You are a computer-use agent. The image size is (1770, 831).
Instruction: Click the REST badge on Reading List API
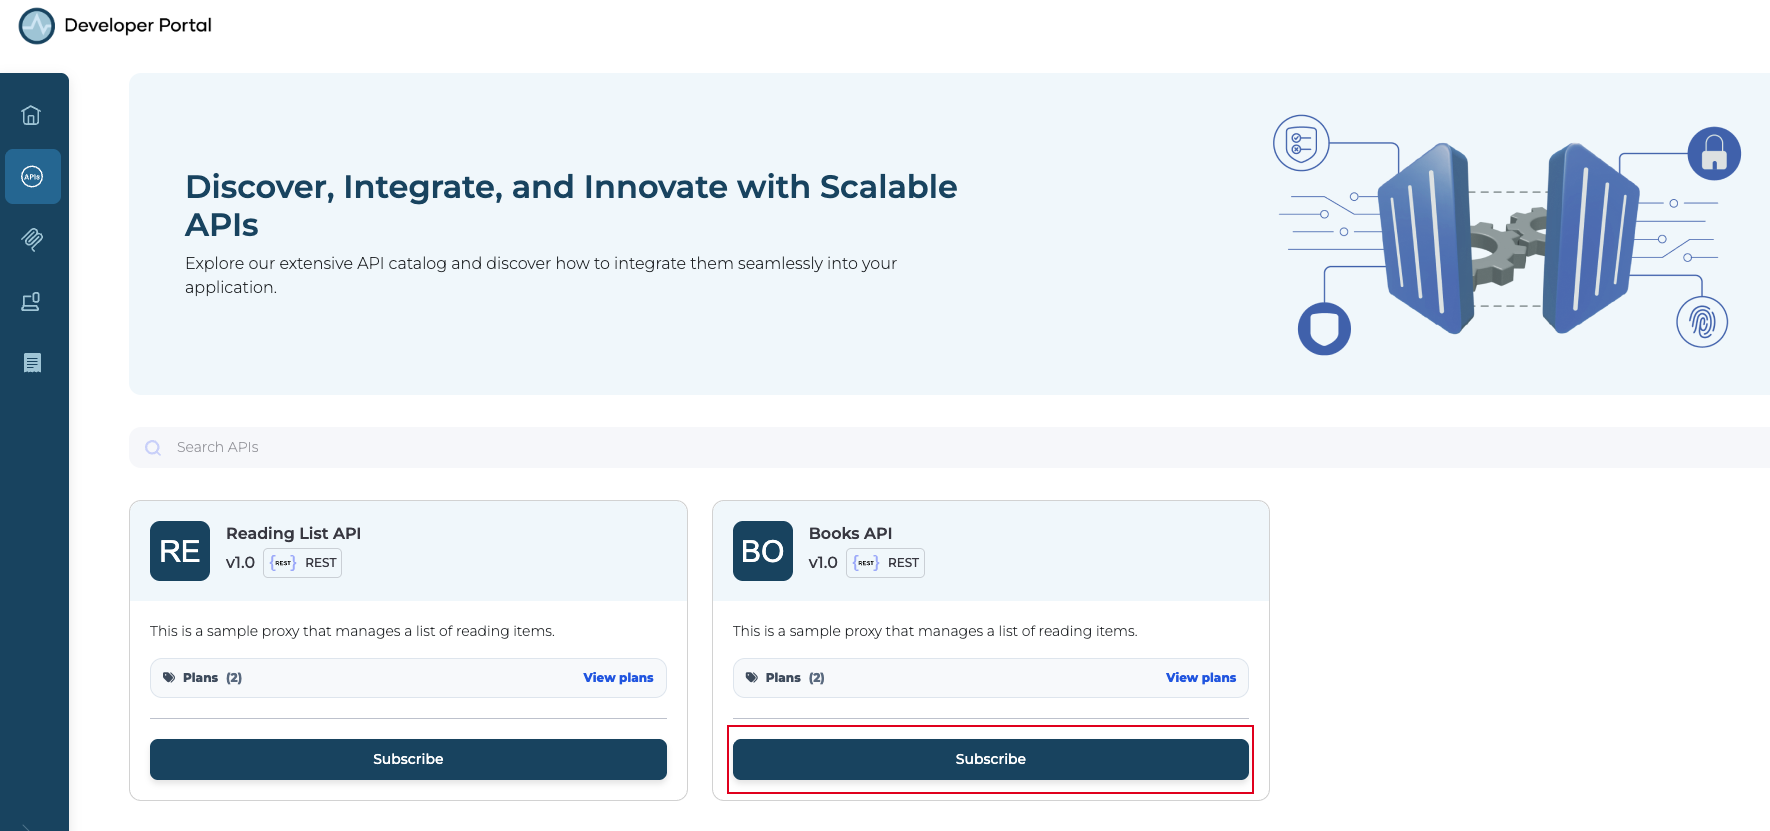point(303,563)
